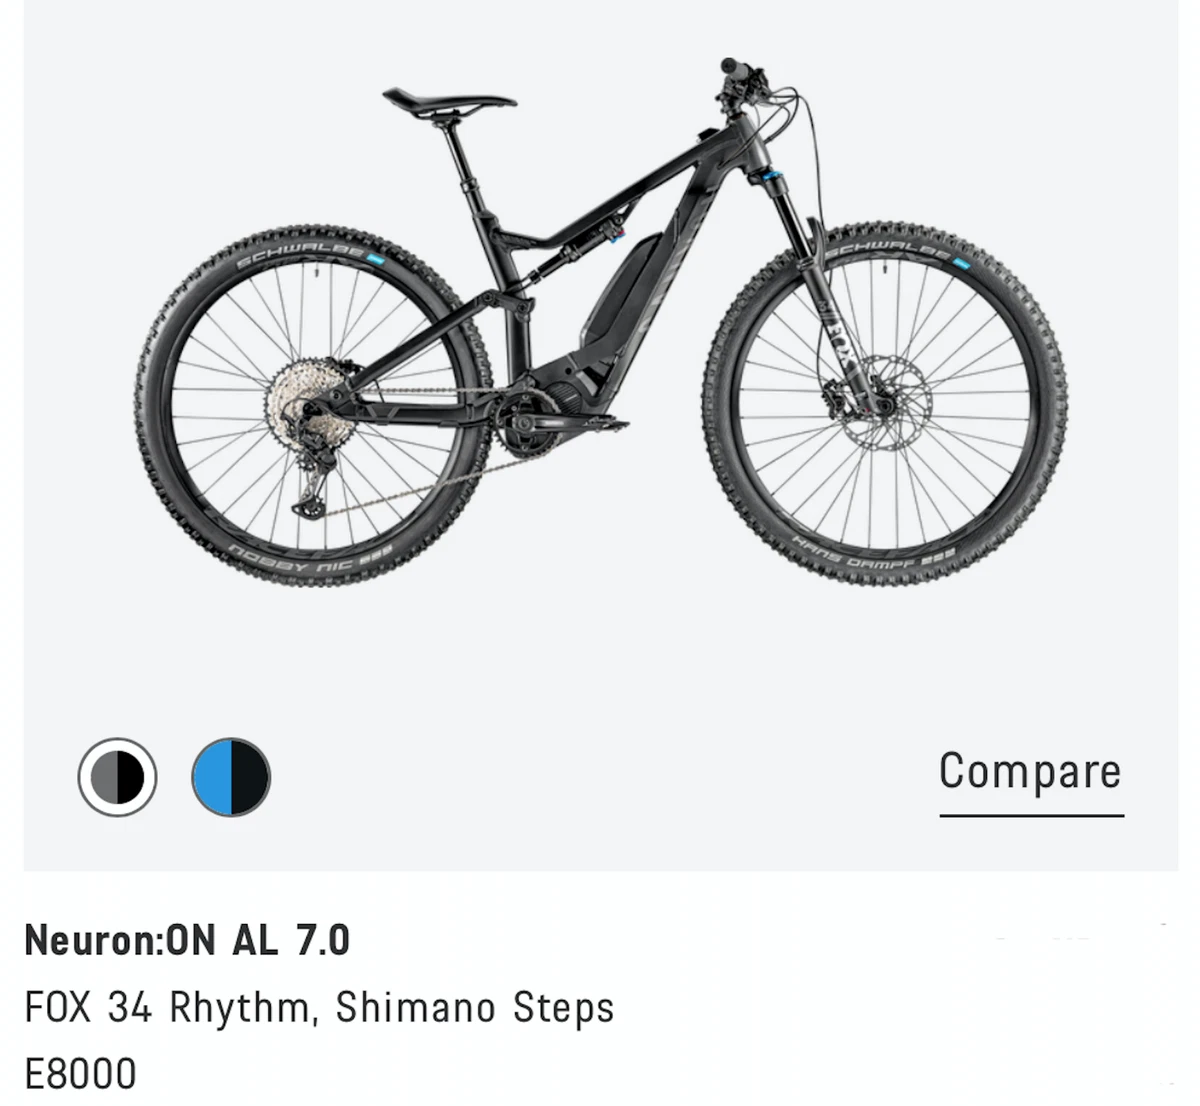The height and width of the screenshot is (1106, 1200).
Task: Click the E8000 spec text
Action: [80, 1074]
